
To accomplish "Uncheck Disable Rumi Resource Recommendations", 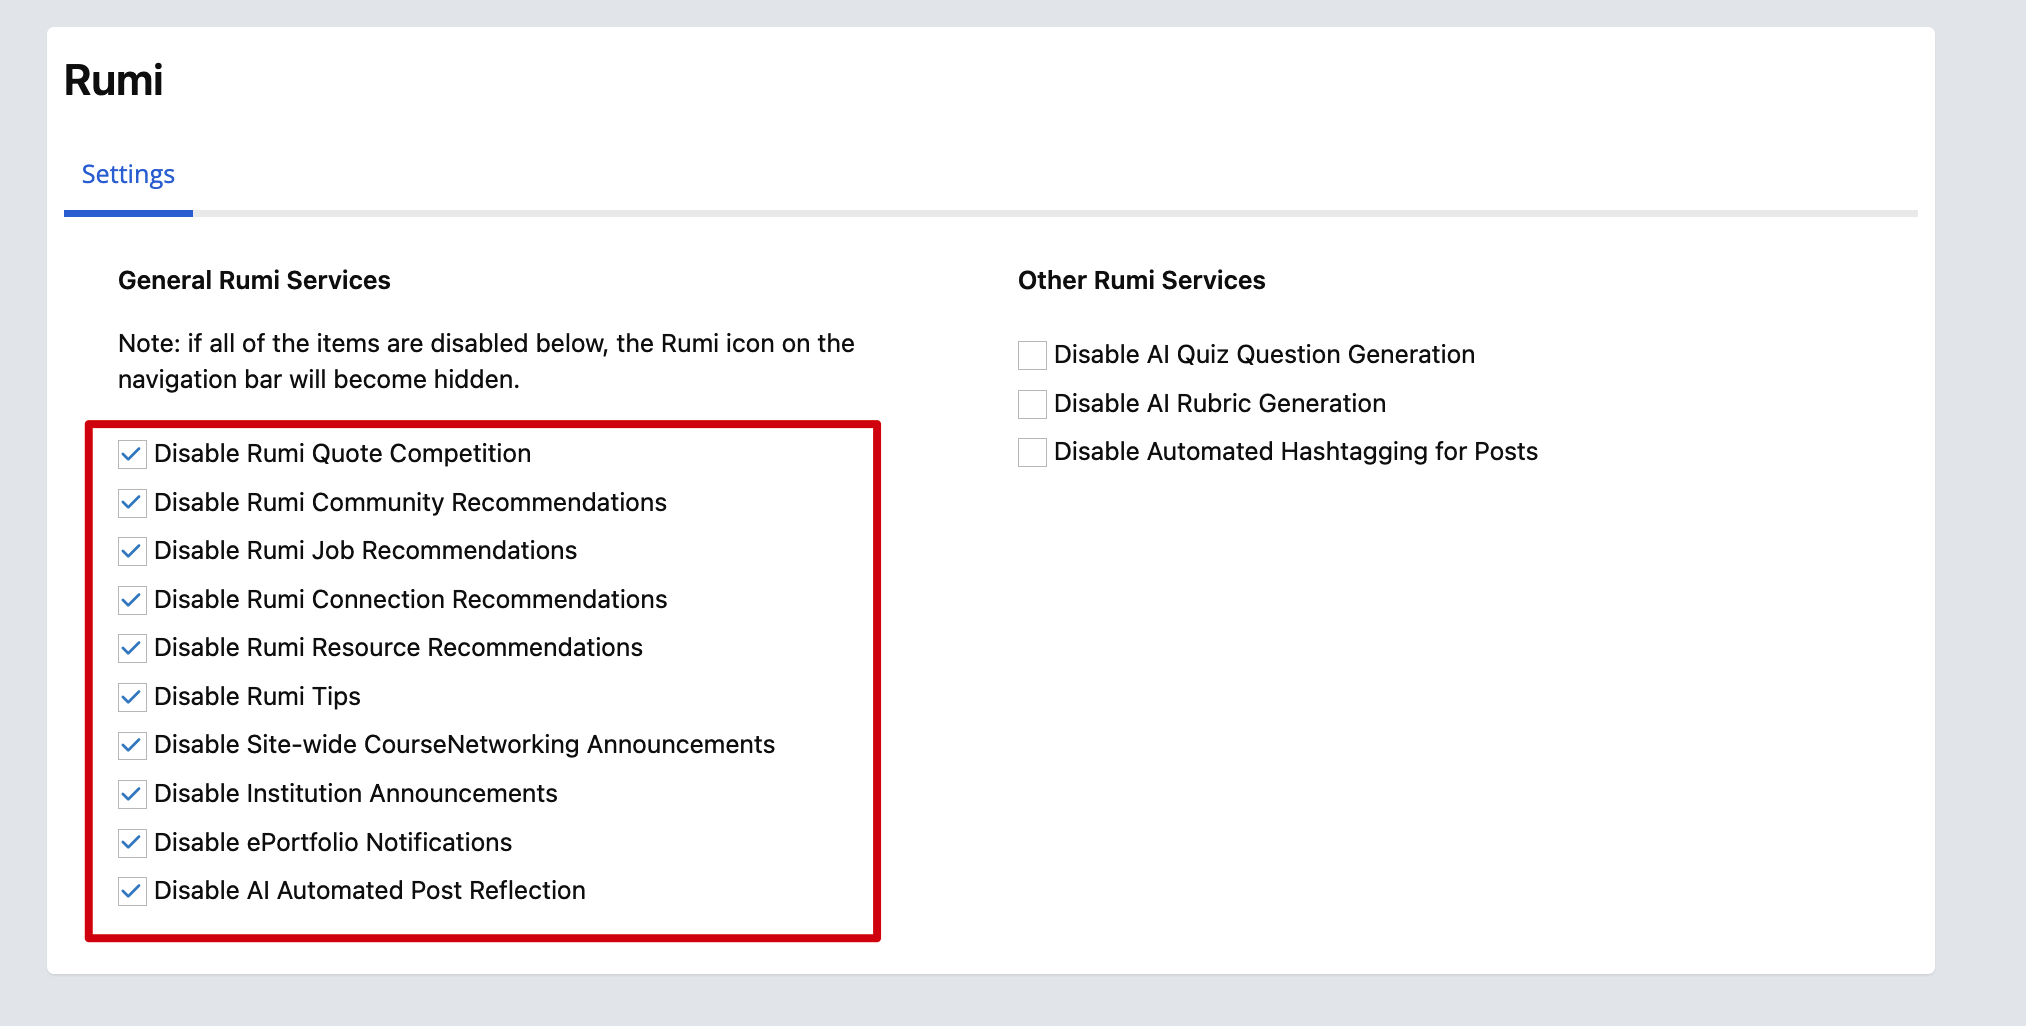I will pyautogui.click(x=132, y=648).
